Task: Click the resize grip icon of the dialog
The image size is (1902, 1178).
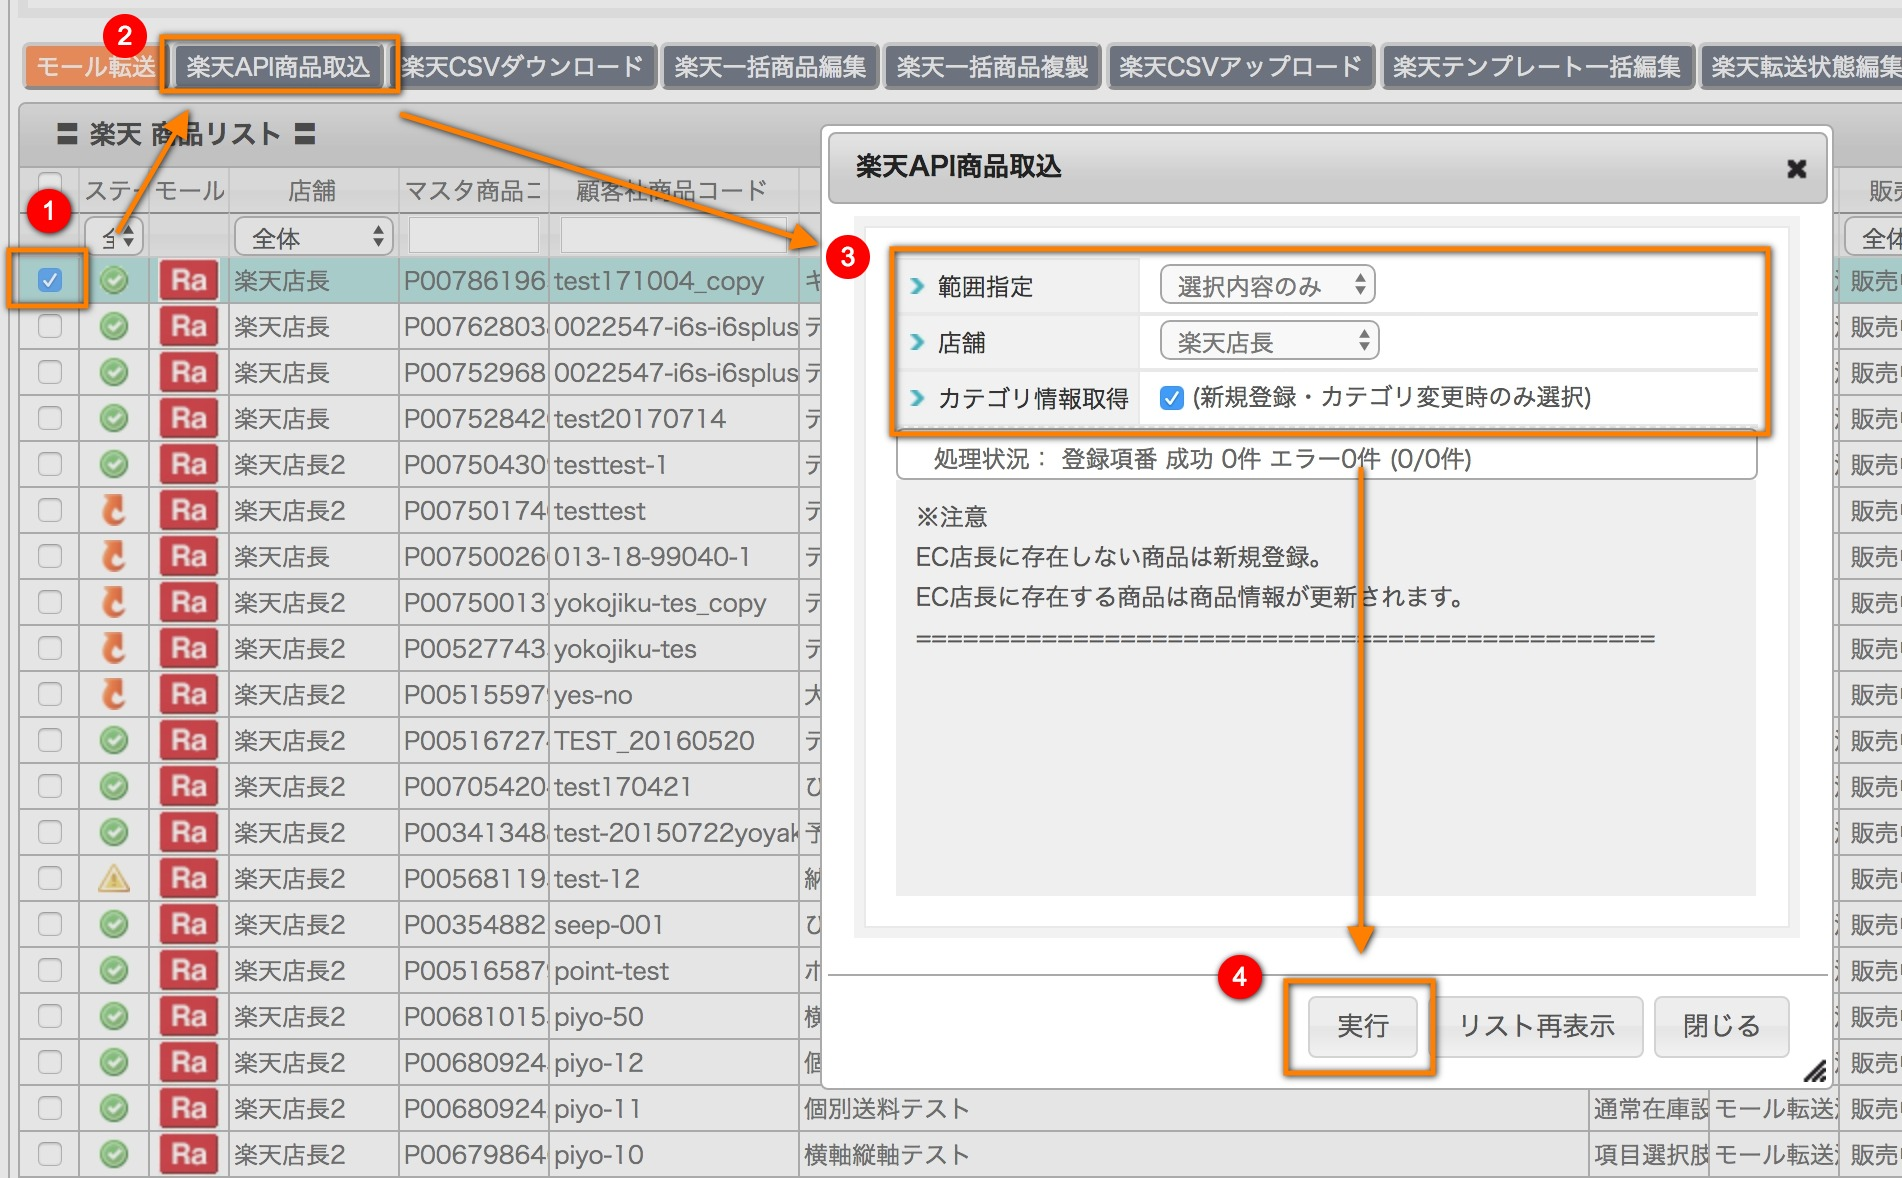Action: point(1815,1071)
